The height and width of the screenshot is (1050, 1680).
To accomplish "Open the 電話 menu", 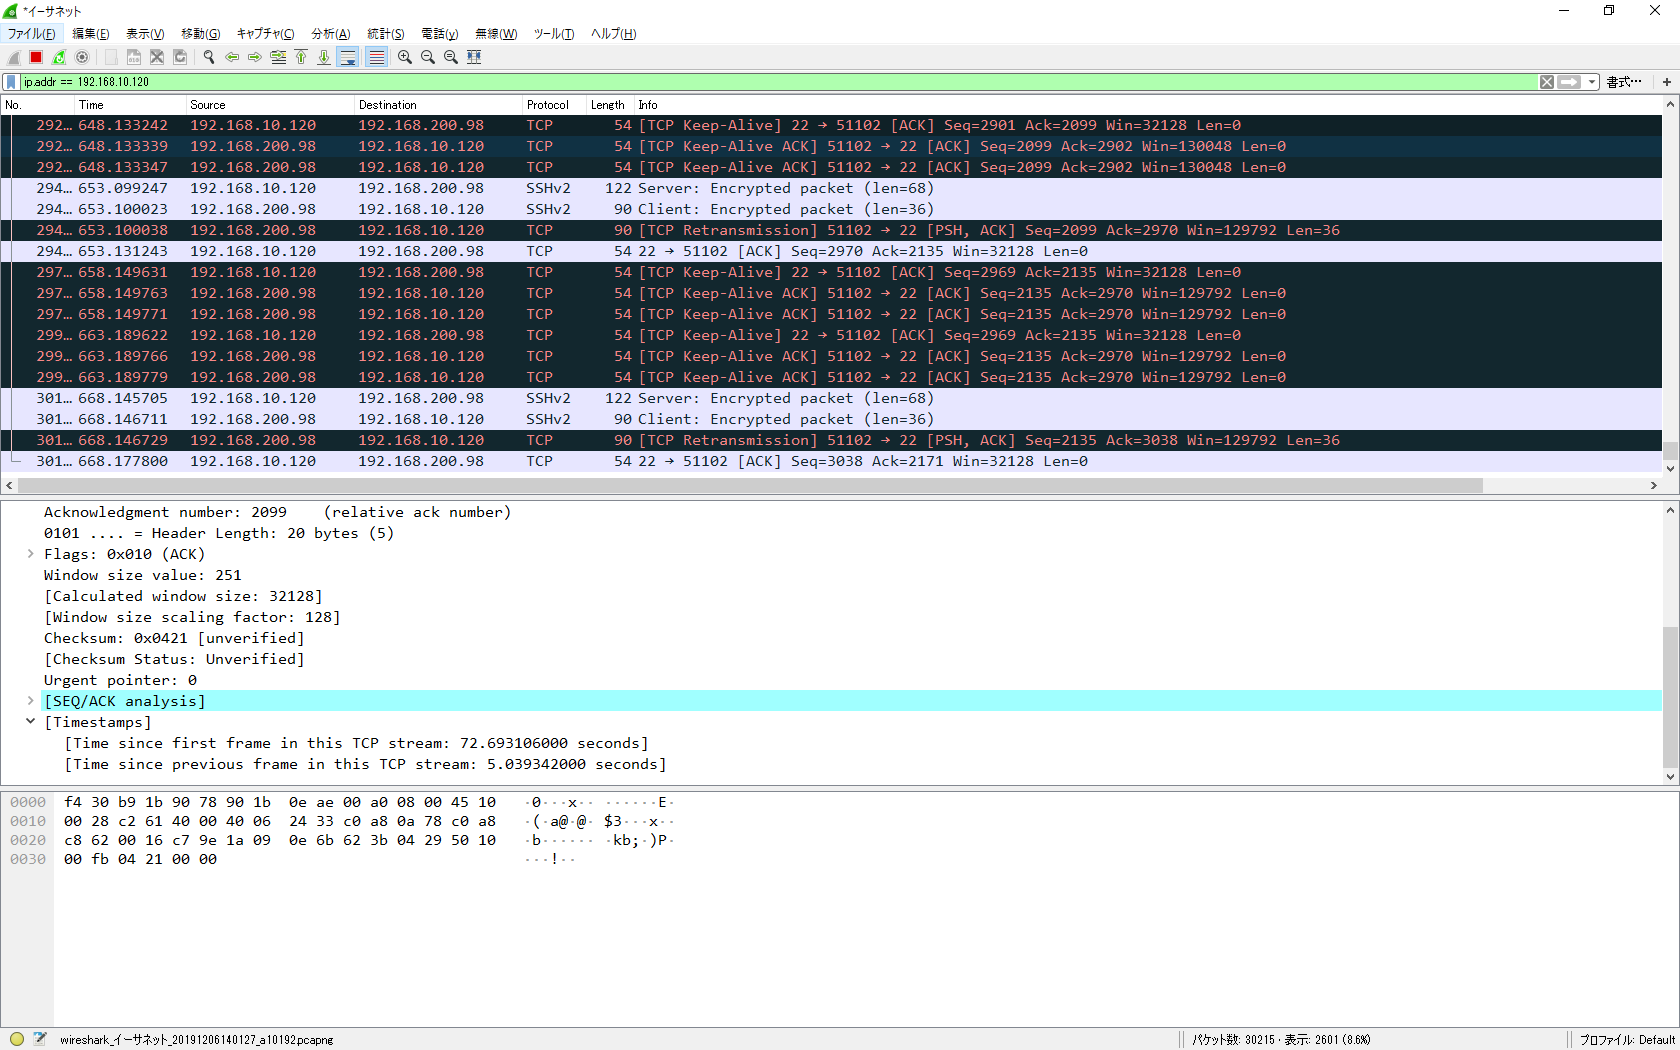I will [x=440, y=34].
